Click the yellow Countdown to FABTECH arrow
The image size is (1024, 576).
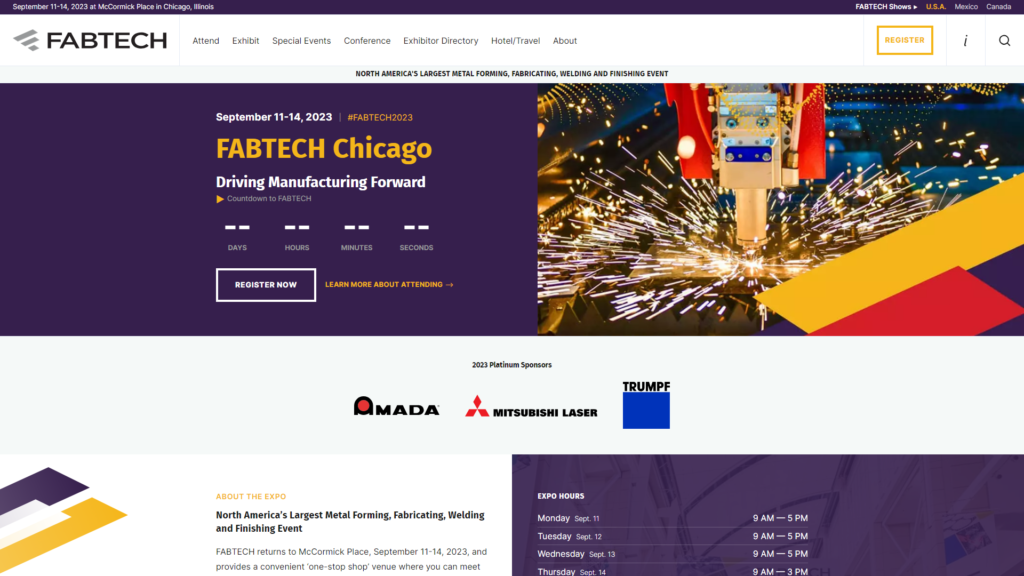pyautogui.click(x=220, y=199)
